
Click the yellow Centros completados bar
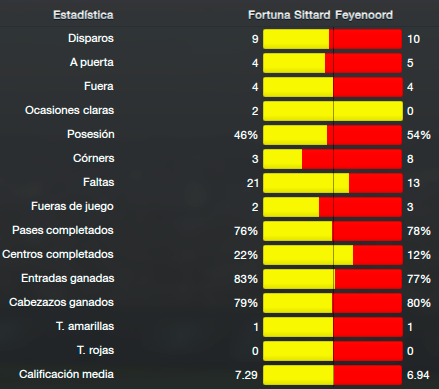click(308, 255)
